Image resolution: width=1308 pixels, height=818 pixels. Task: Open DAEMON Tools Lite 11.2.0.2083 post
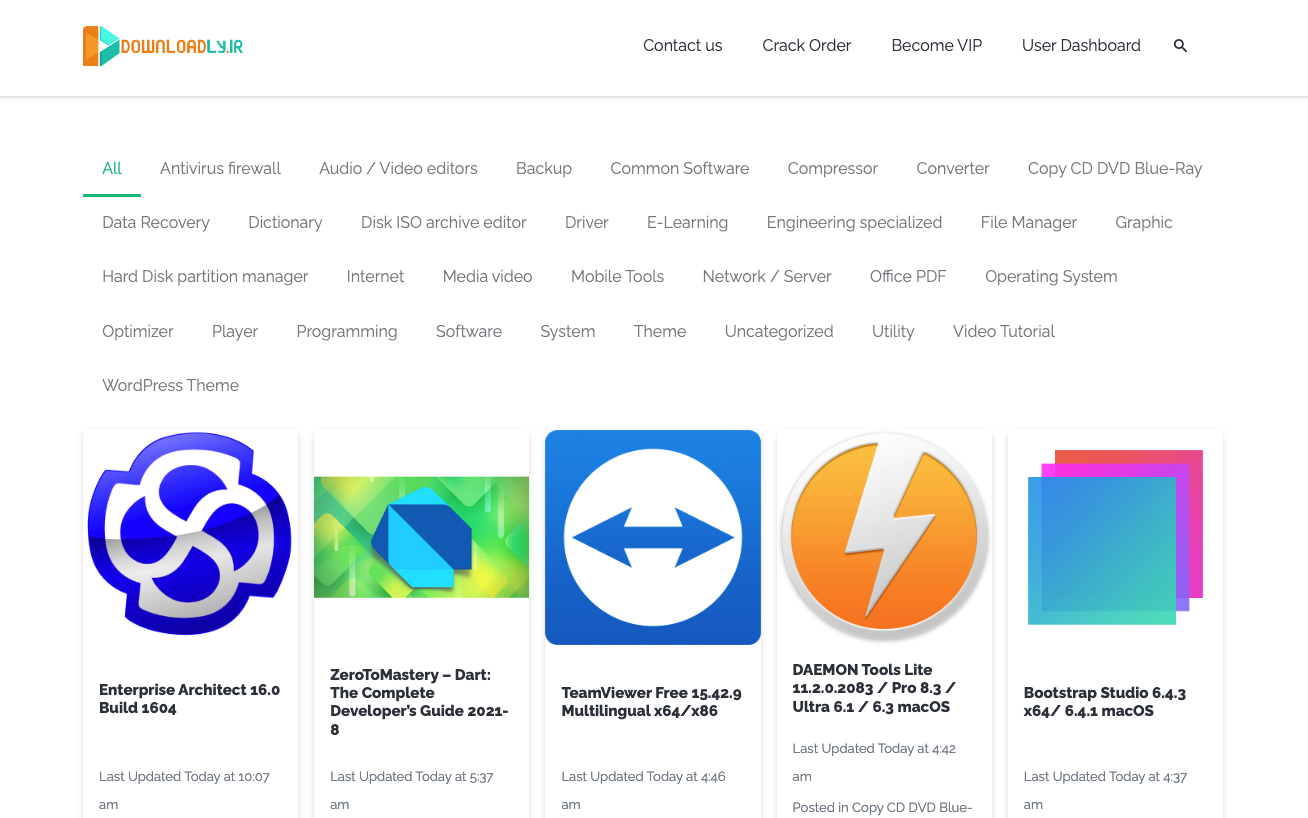point(873,688)
